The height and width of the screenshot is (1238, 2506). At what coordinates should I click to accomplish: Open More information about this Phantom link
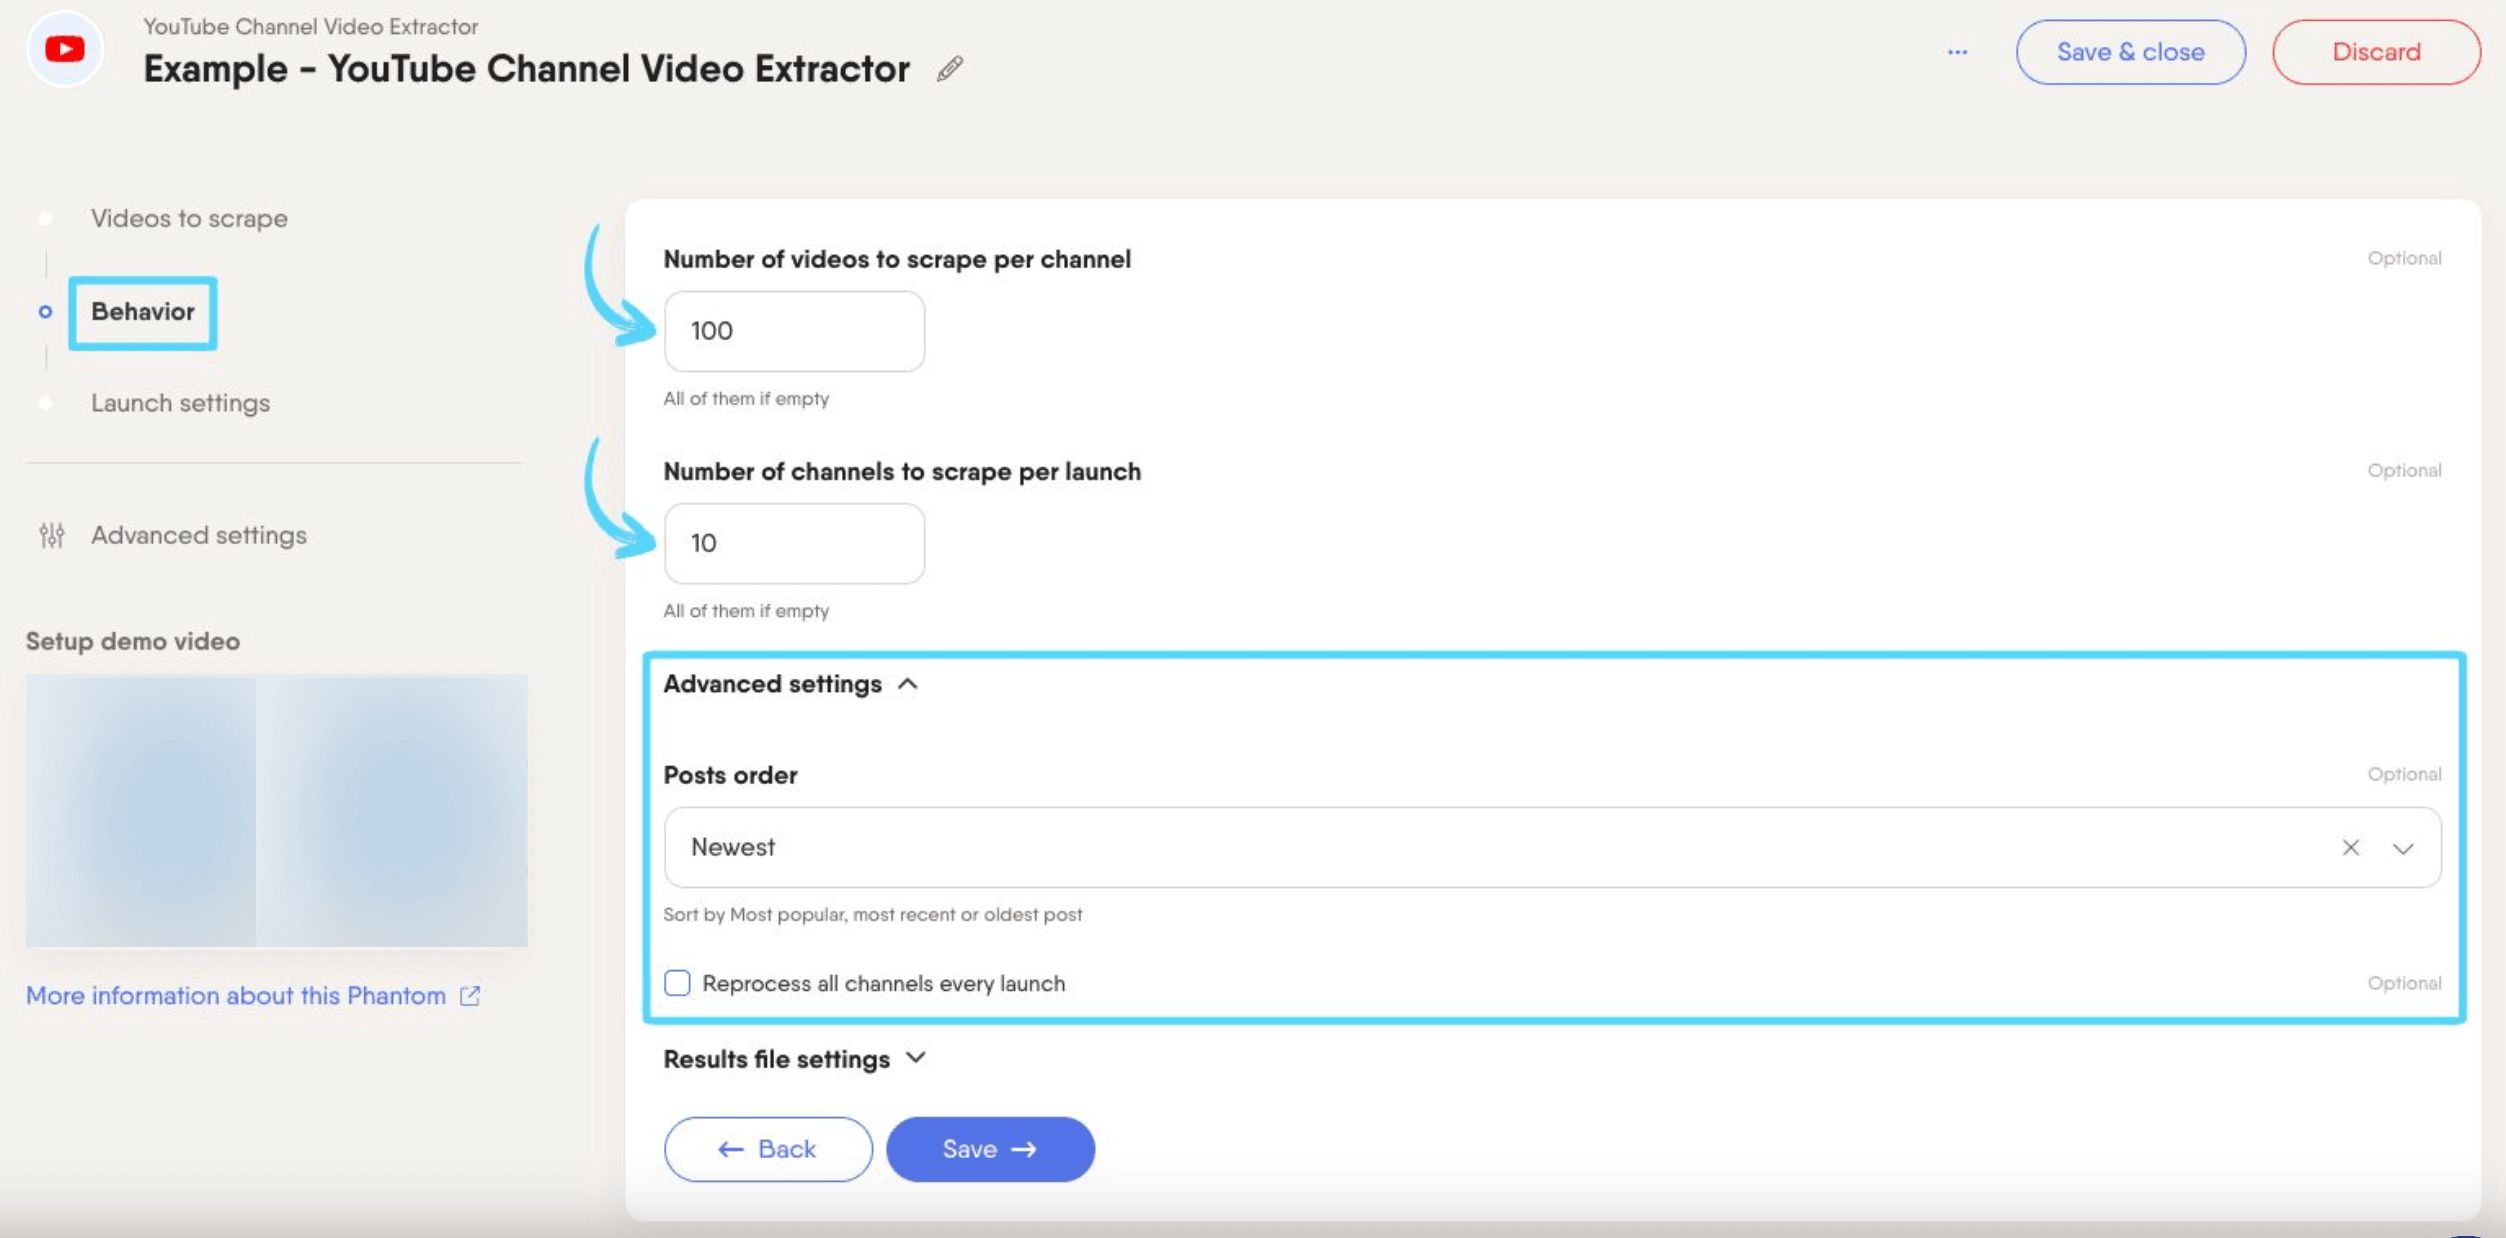click(x=236, y=996)
